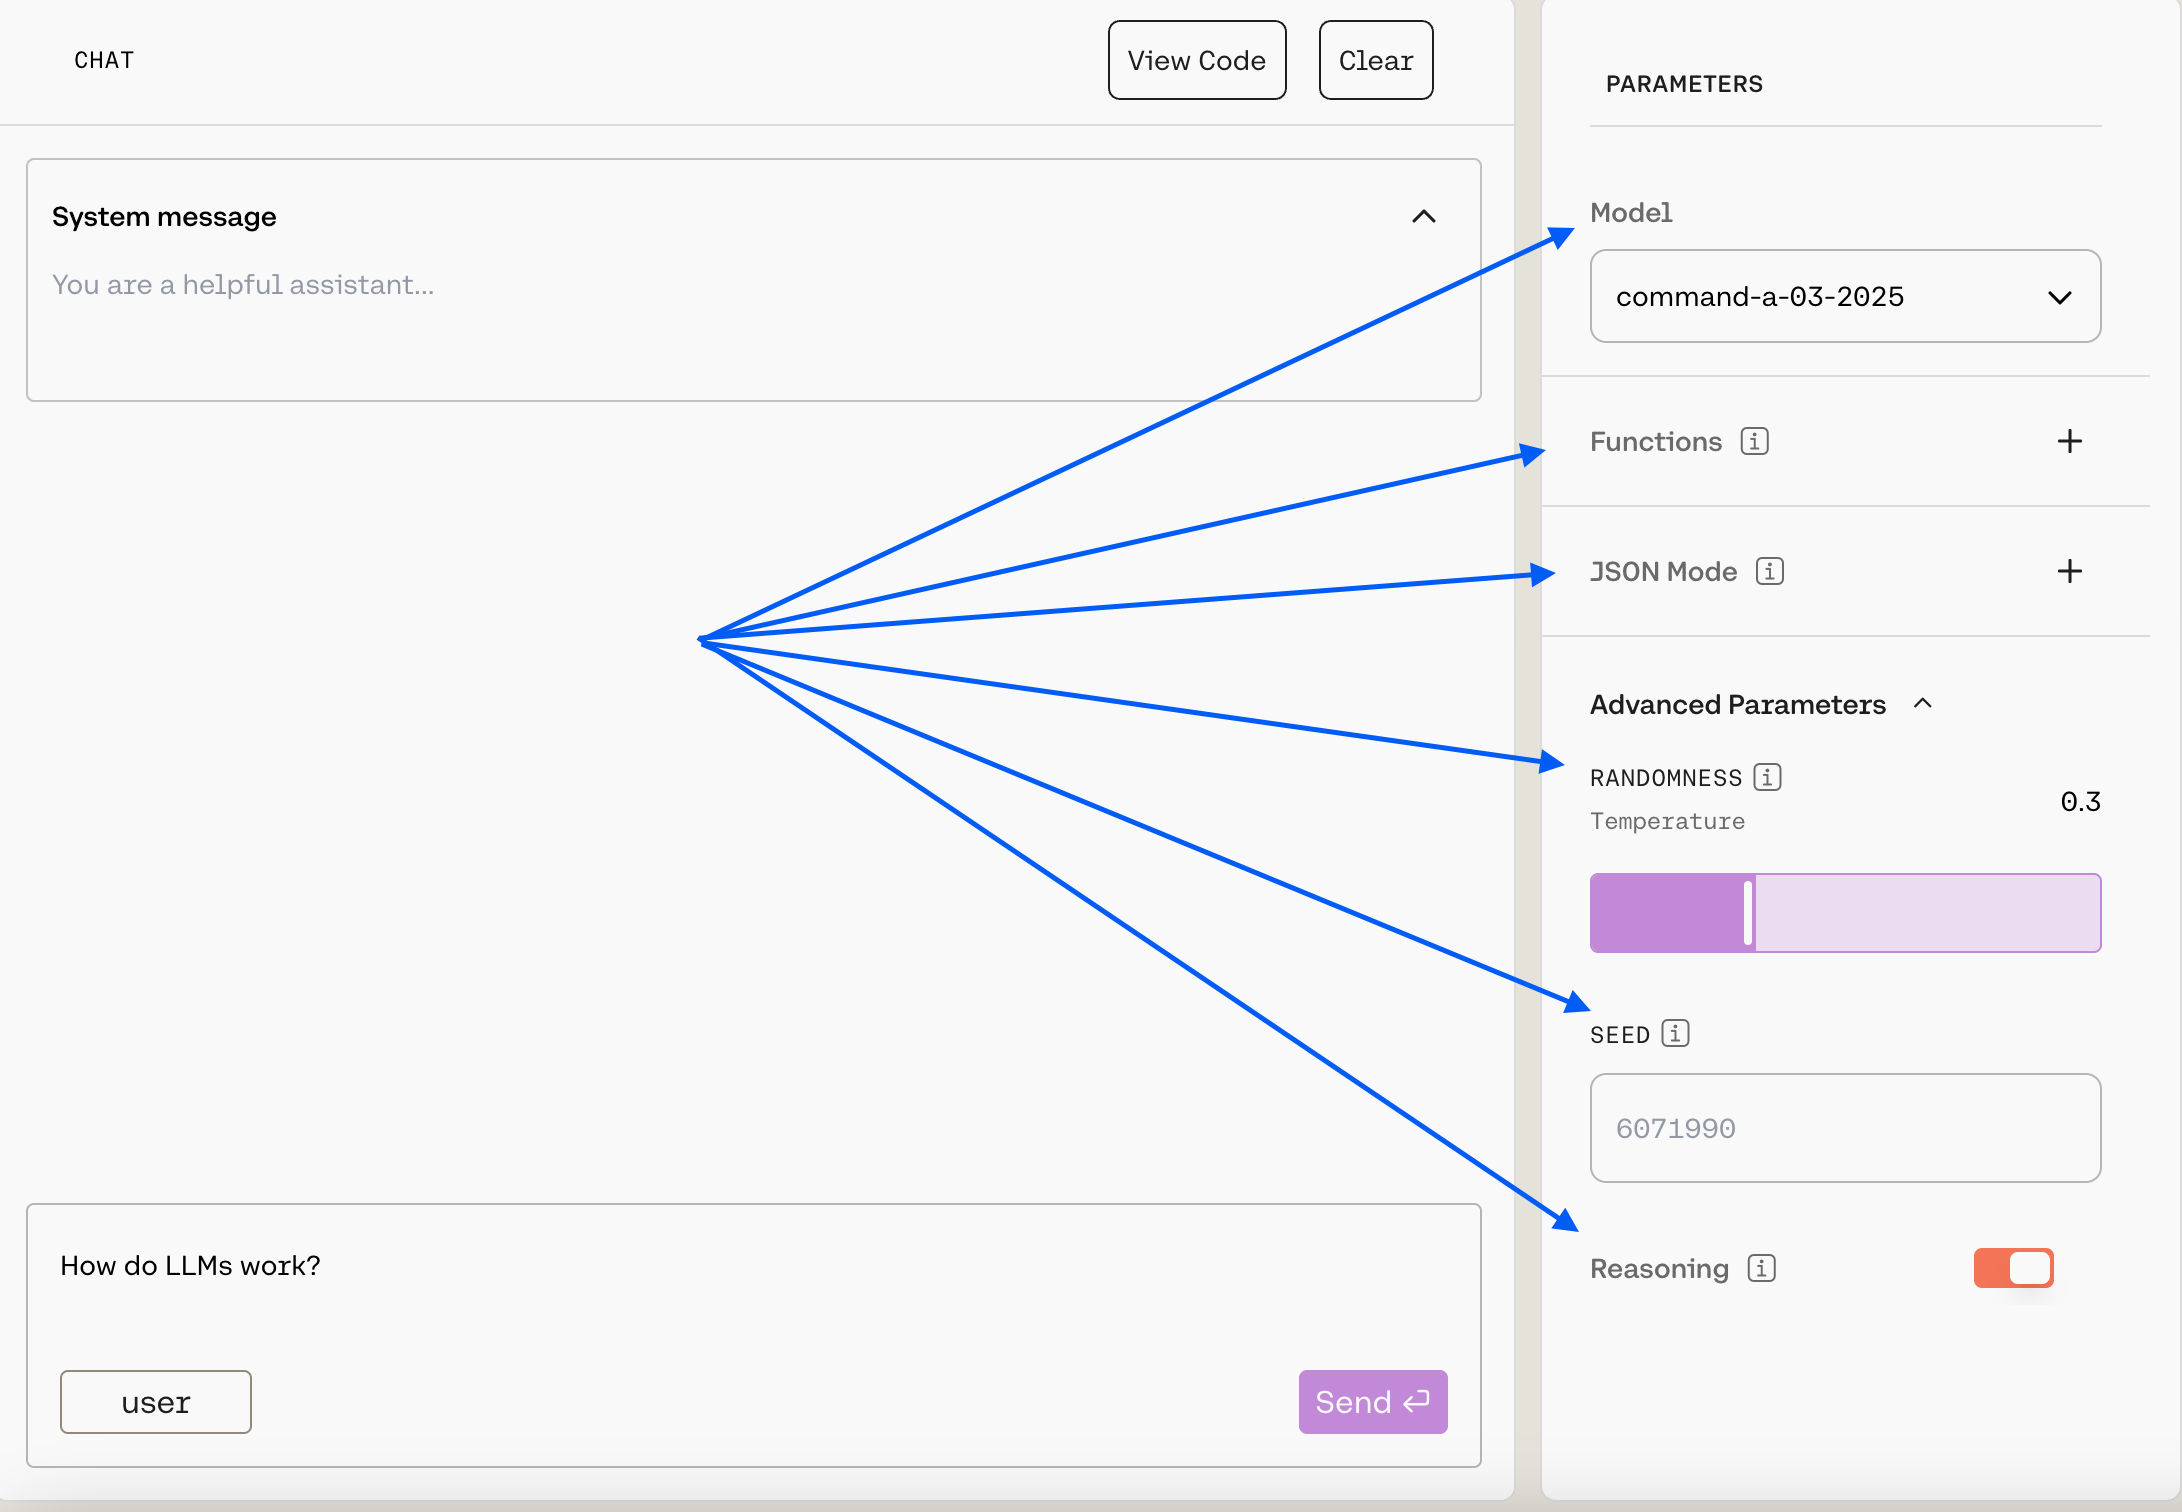The width and height of the screenshot is (2182, 1512).
Task: Send the message with Send button
Action: pyautogui.click(x=1372, y=1402)
